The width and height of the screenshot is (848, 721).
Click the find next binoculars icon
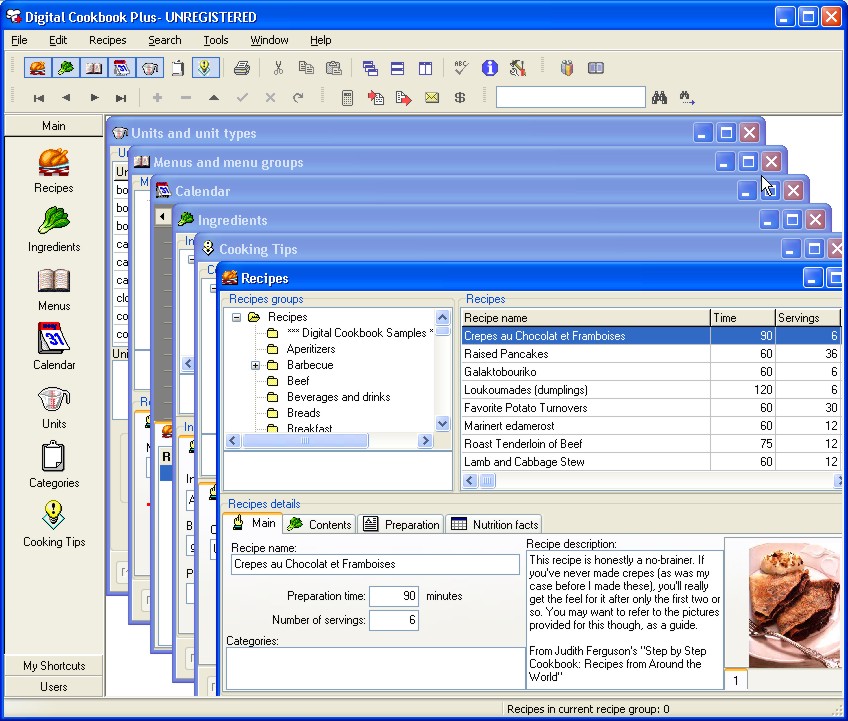click(687, 98)
